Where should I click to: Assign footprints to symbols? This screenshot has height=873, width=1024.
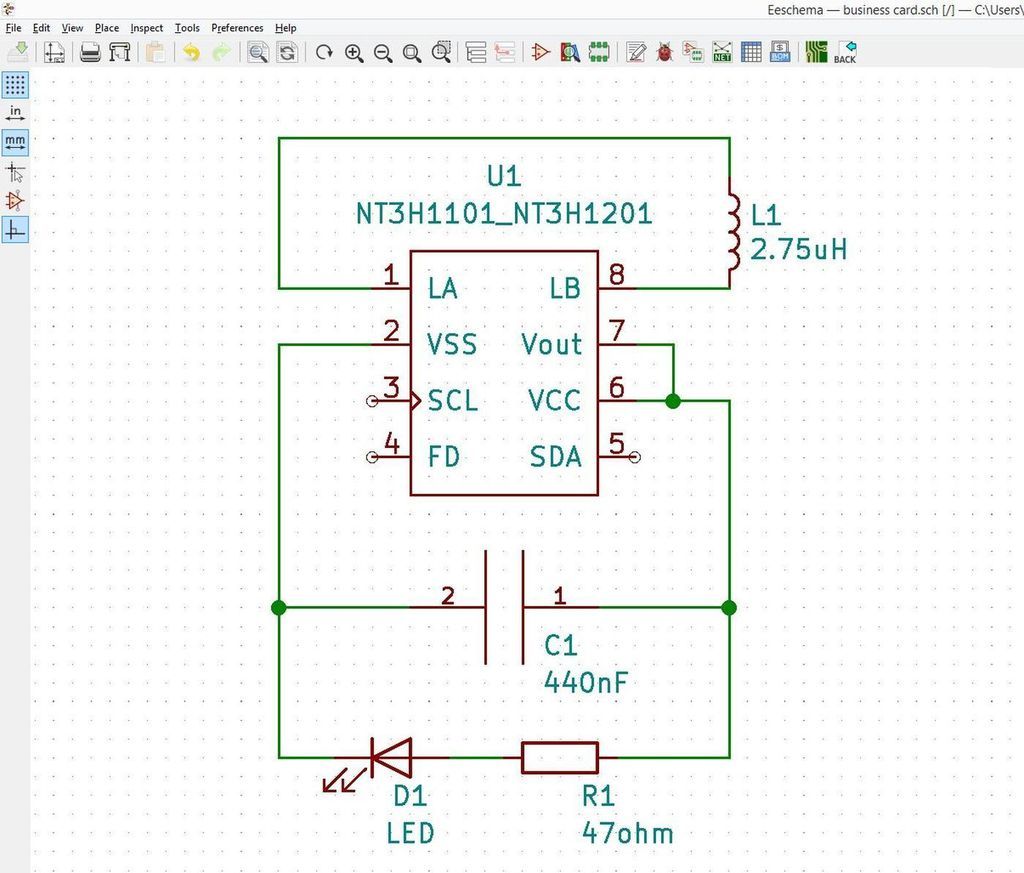[x=693, y=52]
